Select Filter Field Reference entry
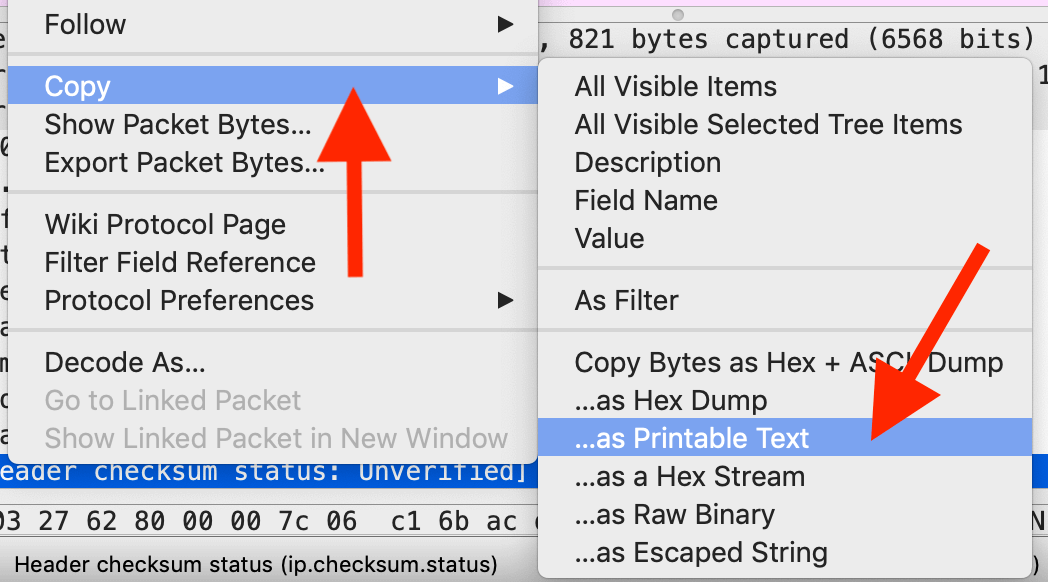 click(x=180, y=263)
